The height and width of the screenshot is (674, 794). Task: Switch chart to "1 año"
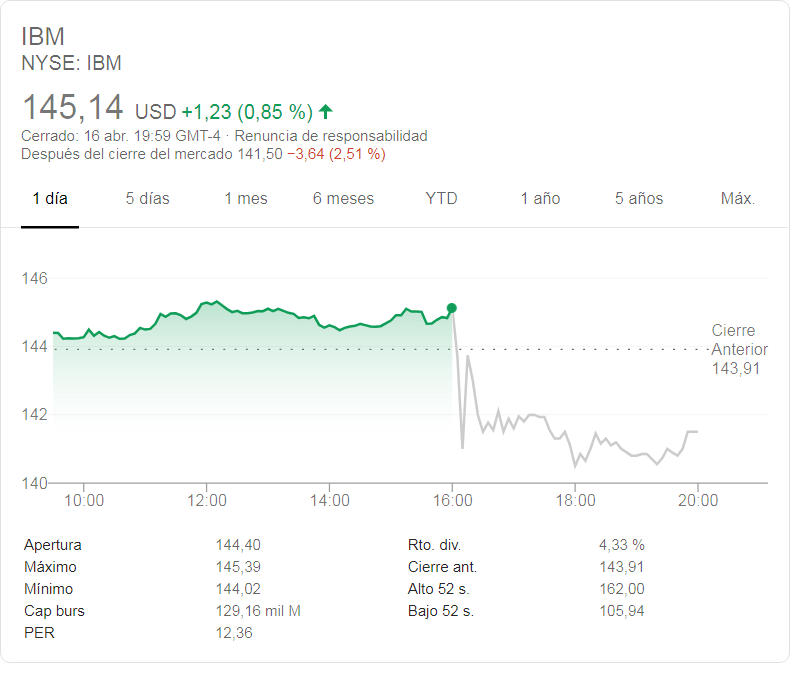(x=540, y=198)
